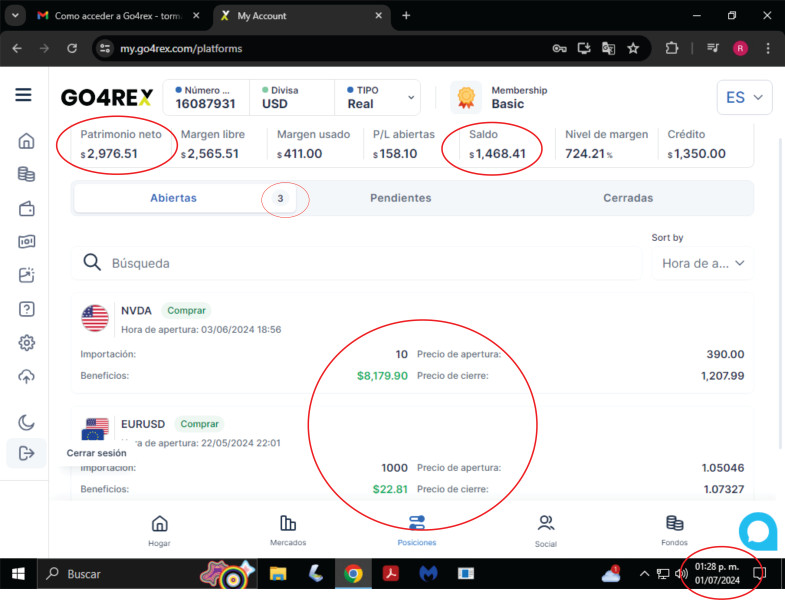785x600 pixels.
Task: Open the Chrome profile avatar R
Action: point(740,49)
